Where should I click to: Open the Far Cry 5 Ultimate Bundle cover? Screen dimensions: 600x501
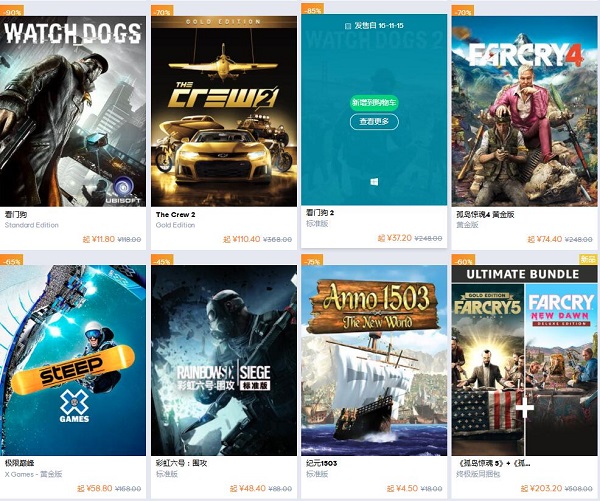(x=524, y=360)
